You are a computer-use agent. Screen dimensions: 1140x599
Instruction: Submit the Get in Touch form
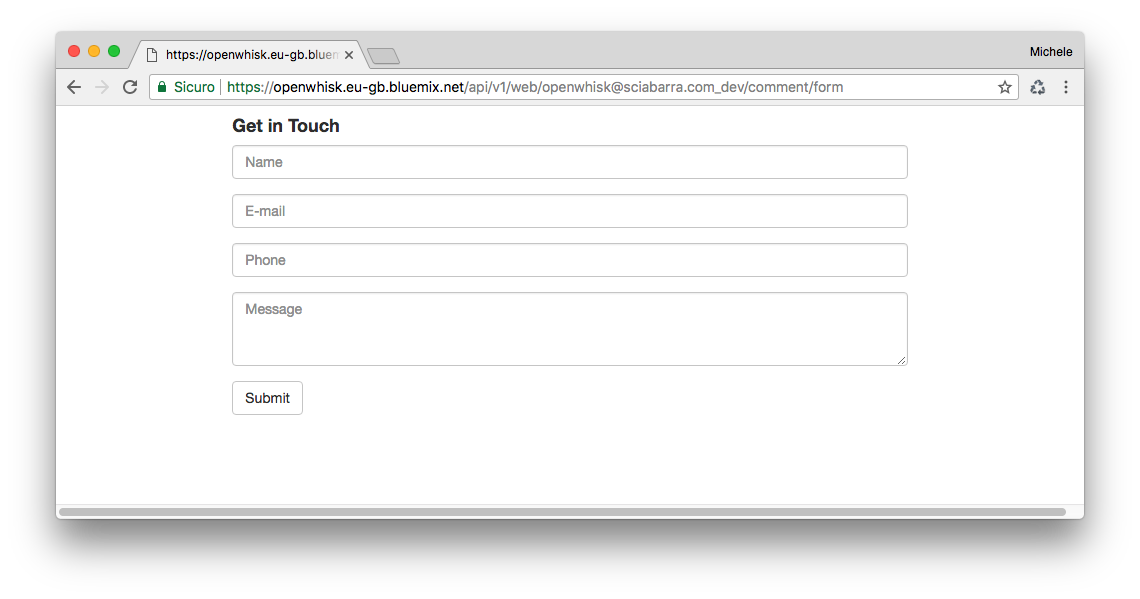pos(267,397)
